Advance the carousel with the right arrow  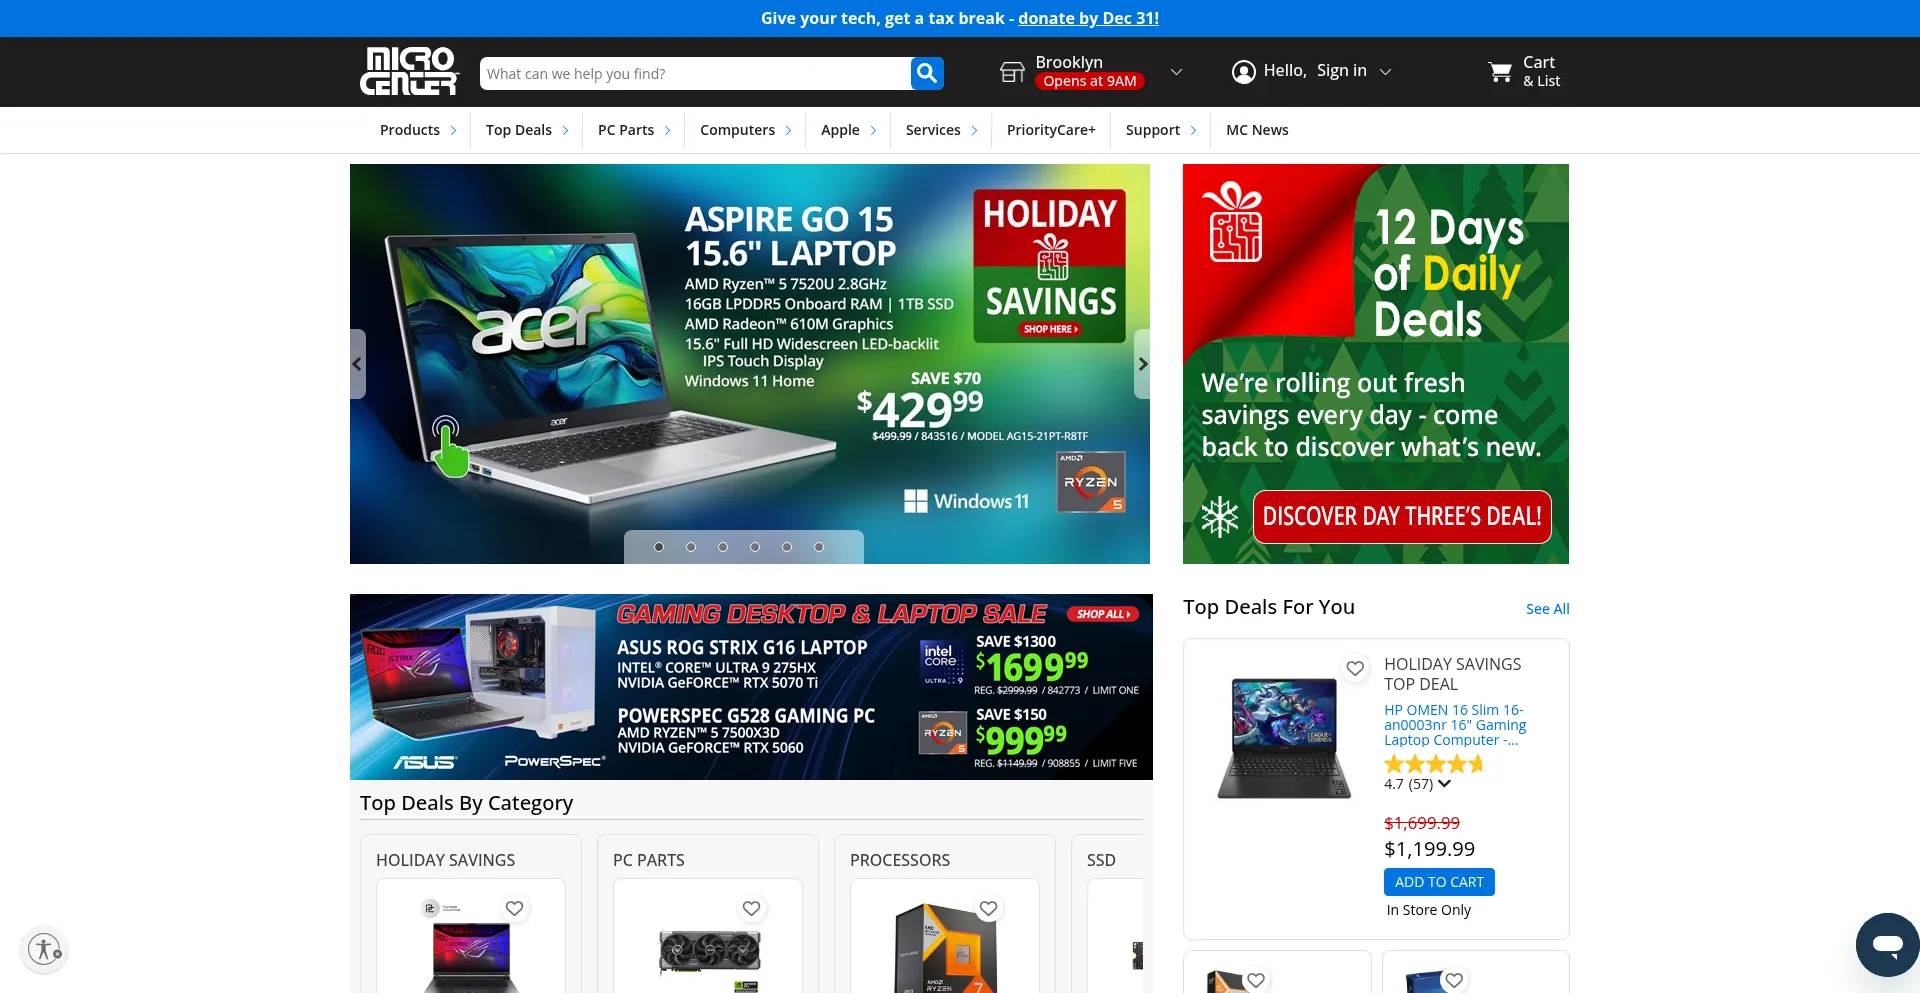click(x=1142, y=364)
